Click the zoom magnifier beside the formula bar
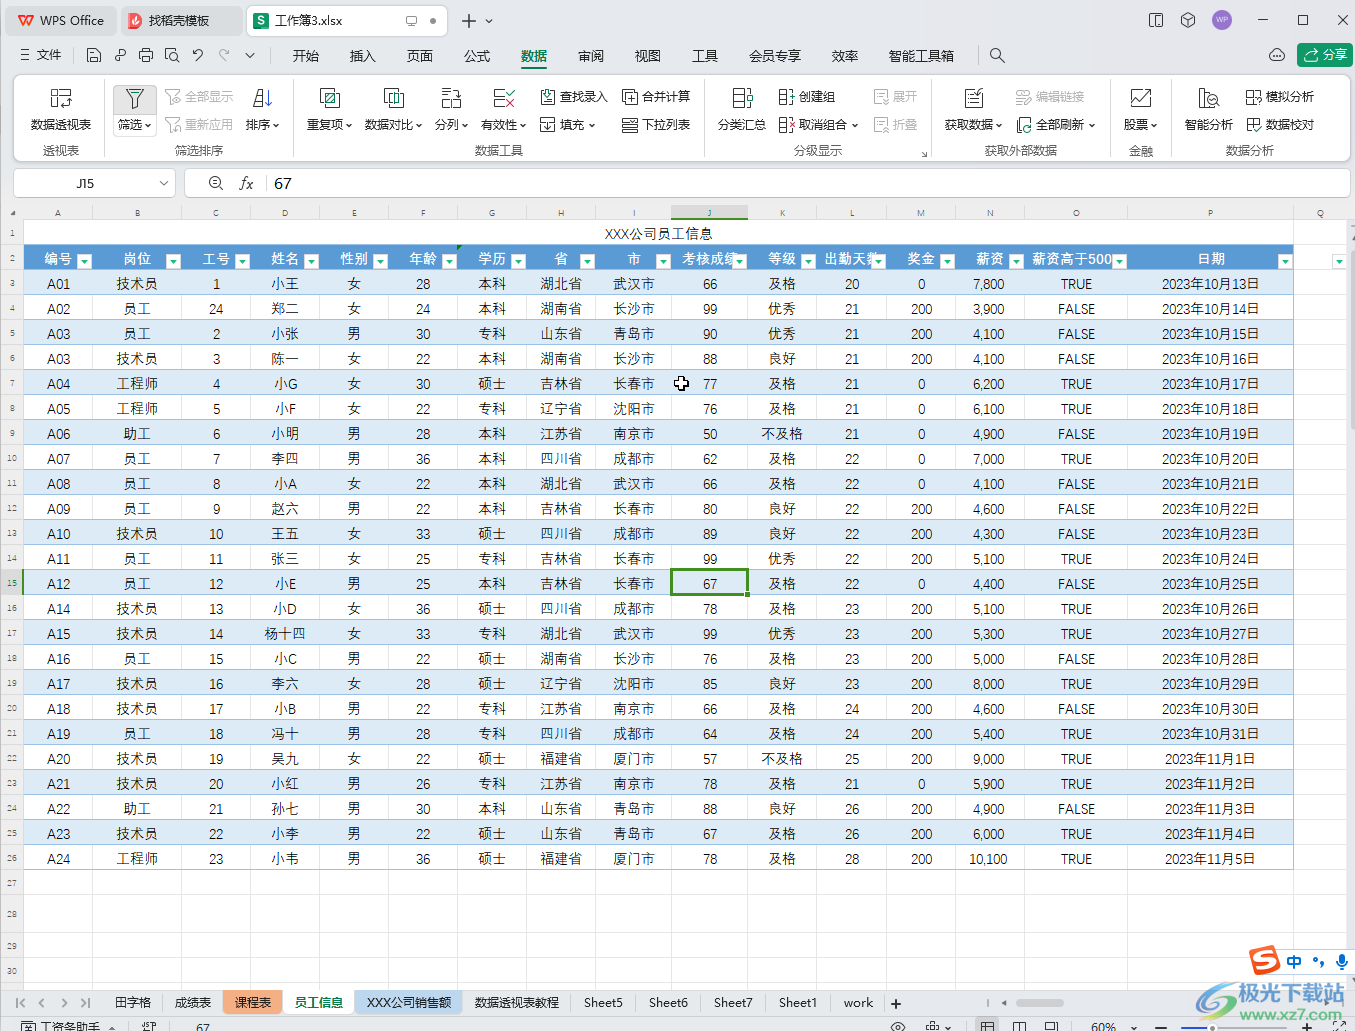The image size is (1355, 1031). 216,183
